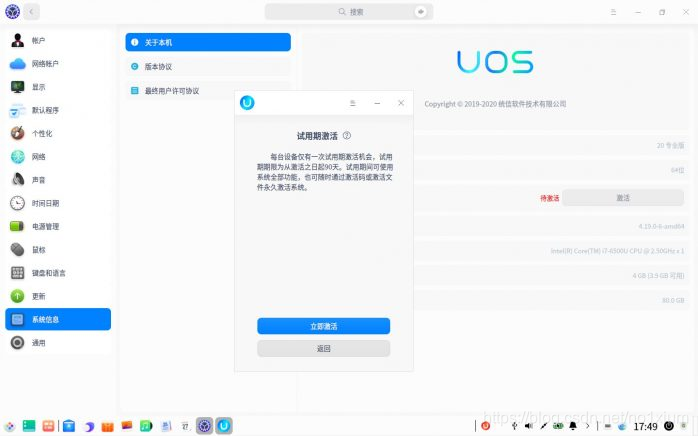The image size is (698, 436).
Task: Click the USB device tray icon
Action: [x=514, y=426]
